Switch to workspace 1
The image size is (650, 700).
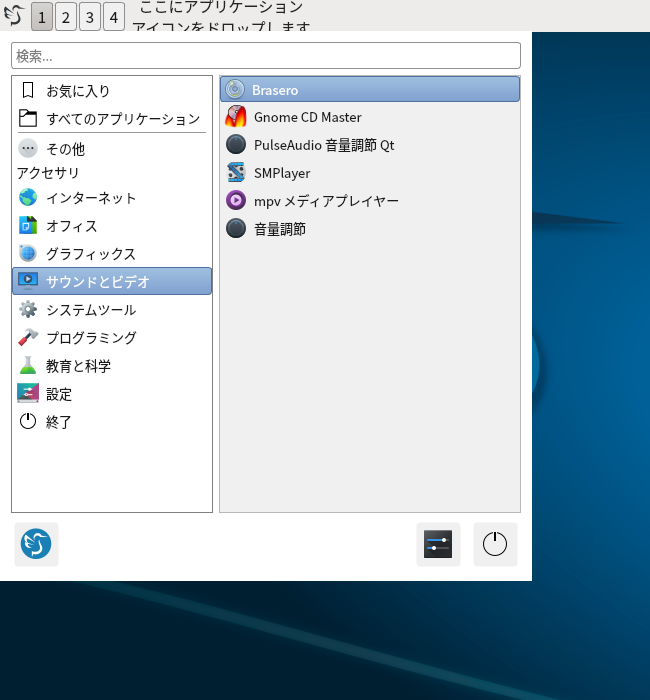(x=42, y=17)
